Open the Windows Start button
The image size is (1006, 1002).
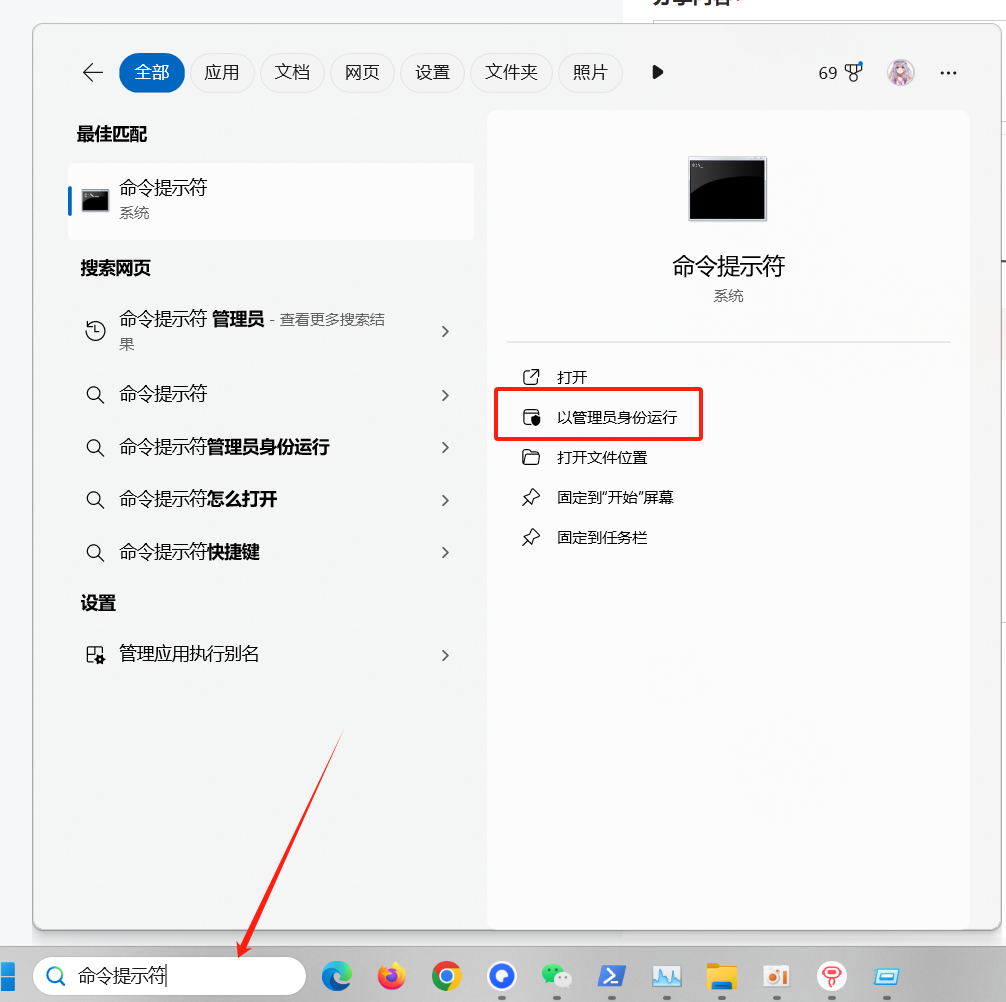coord(8,977)
